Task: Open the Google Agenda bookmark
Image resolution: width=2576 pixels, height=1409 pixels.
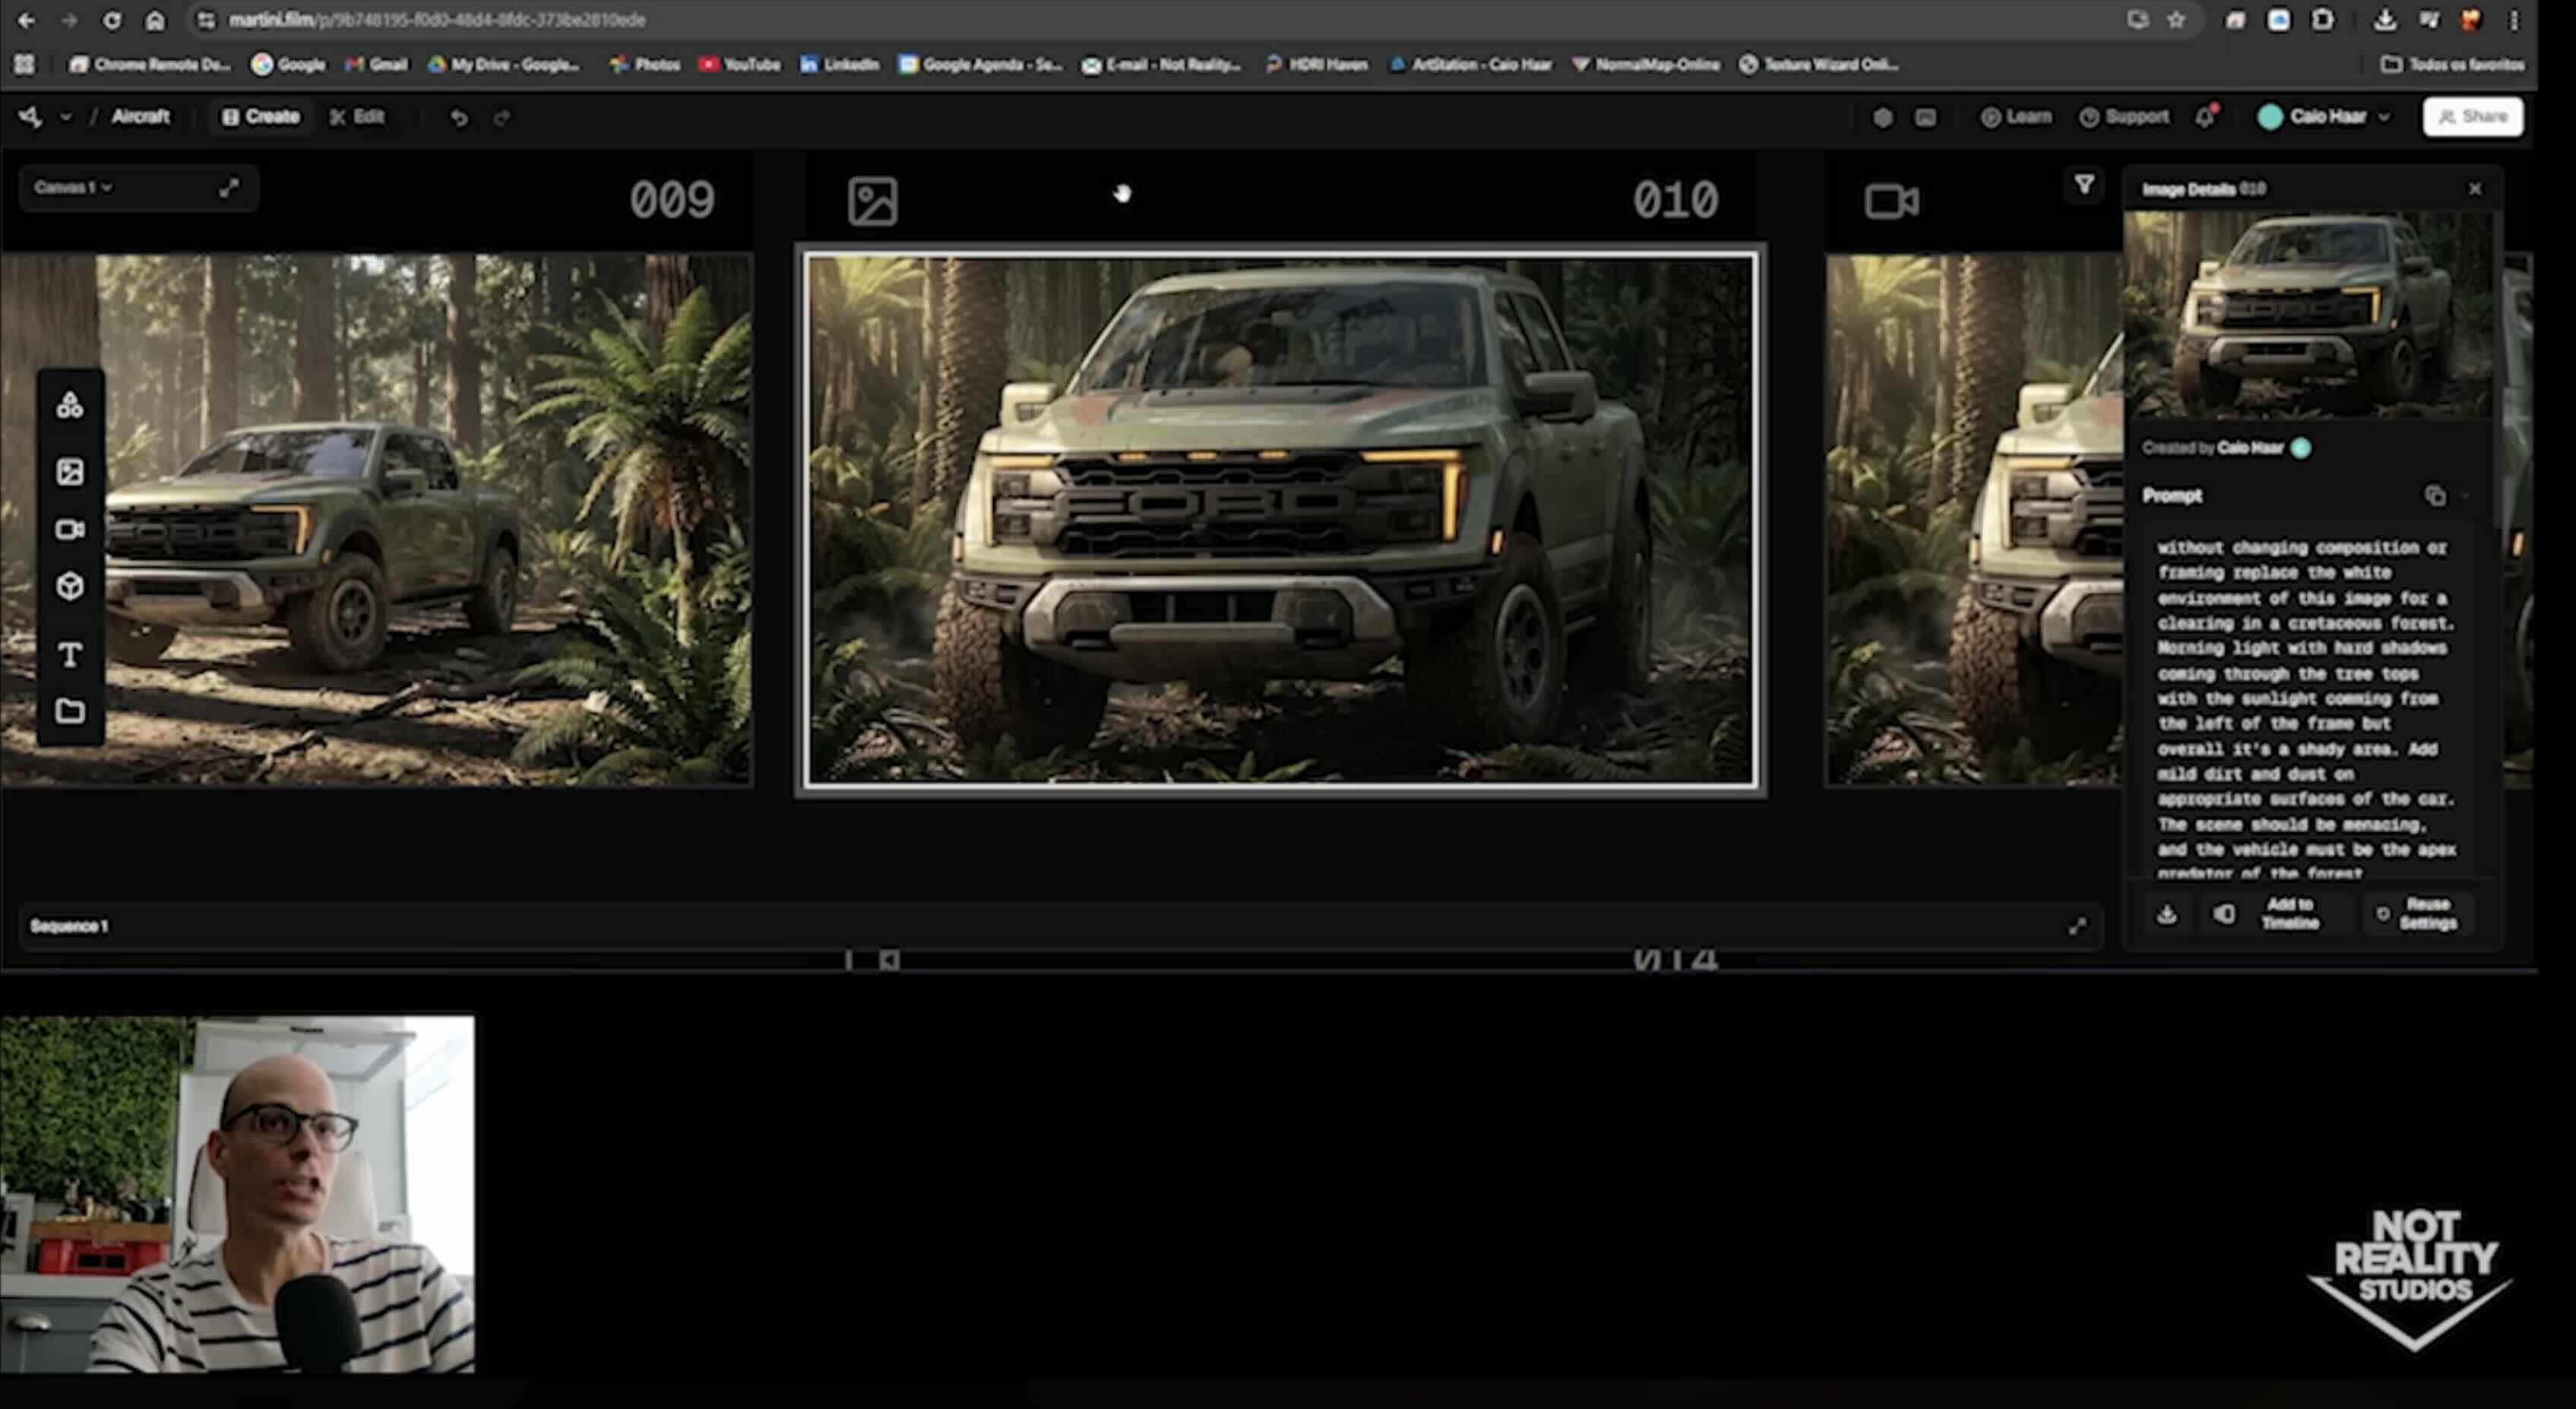Action: (x=980, y=64)
